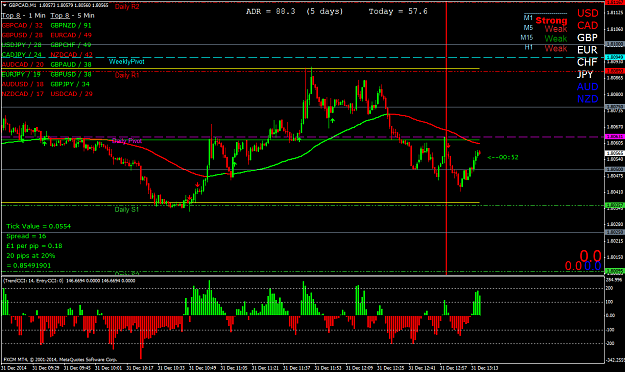Click the '31 Dec 12:09' time axis label

pyautogui.click(x=360, y=368)
